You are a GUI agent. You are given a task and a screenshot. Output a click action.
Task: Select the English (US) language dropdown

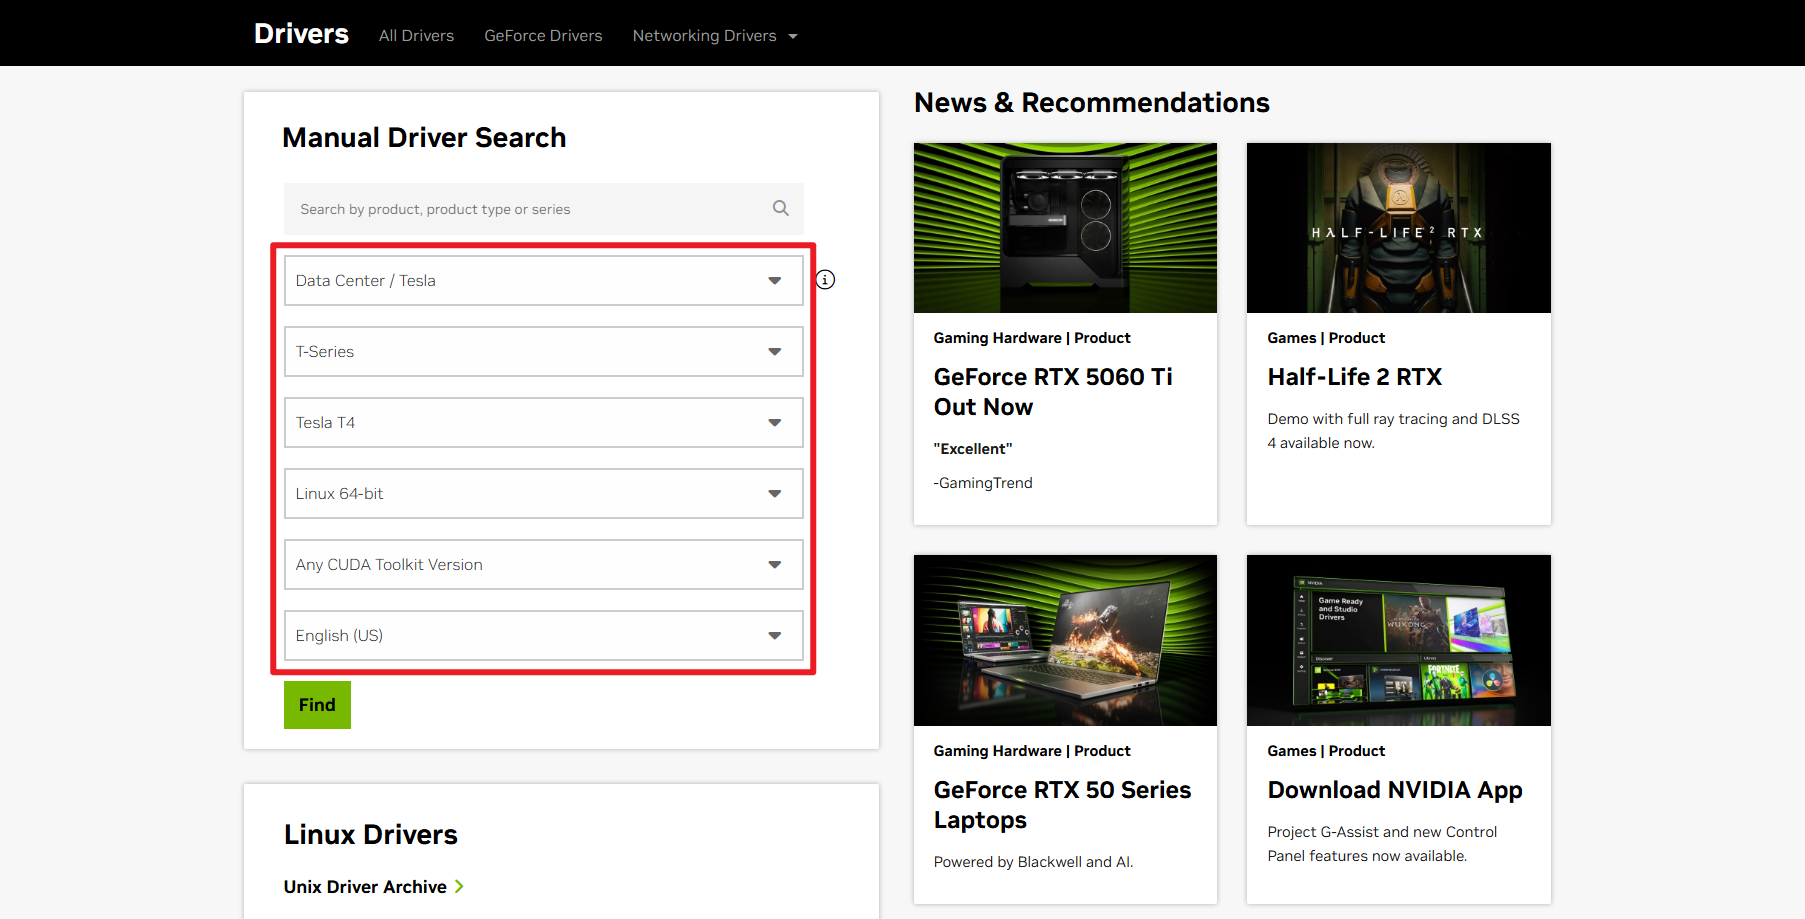(x=543, y=636)
